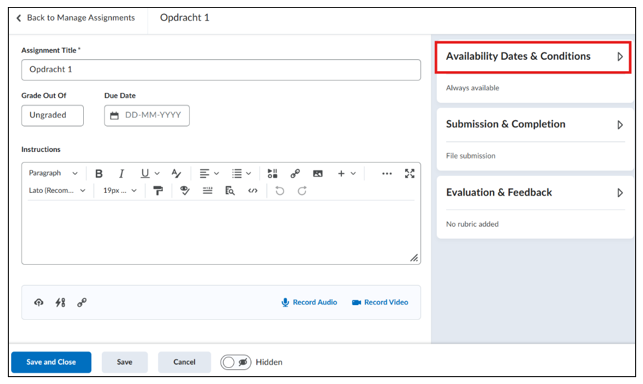
Task: Cancel editing the assignment
Action: (x=185, y=362)
